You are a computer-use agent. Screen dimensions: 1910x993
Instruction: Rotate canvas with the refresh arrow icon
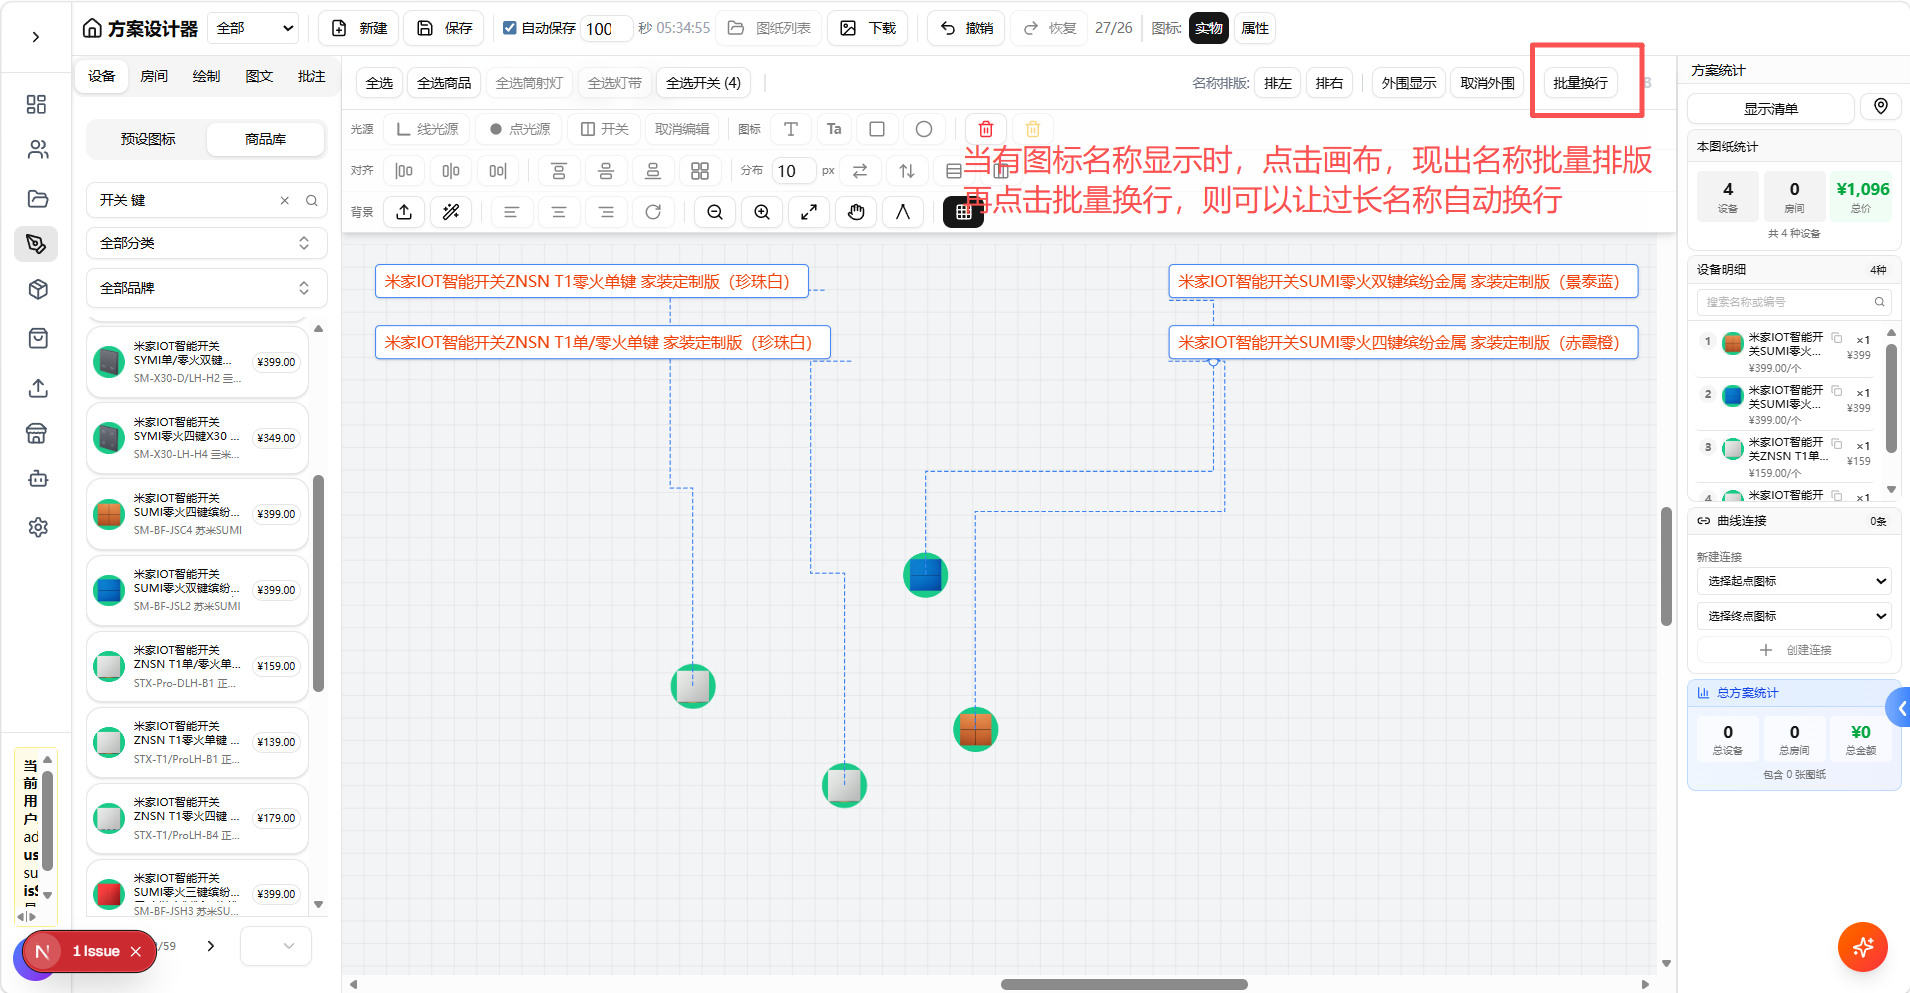pos(653,212)
